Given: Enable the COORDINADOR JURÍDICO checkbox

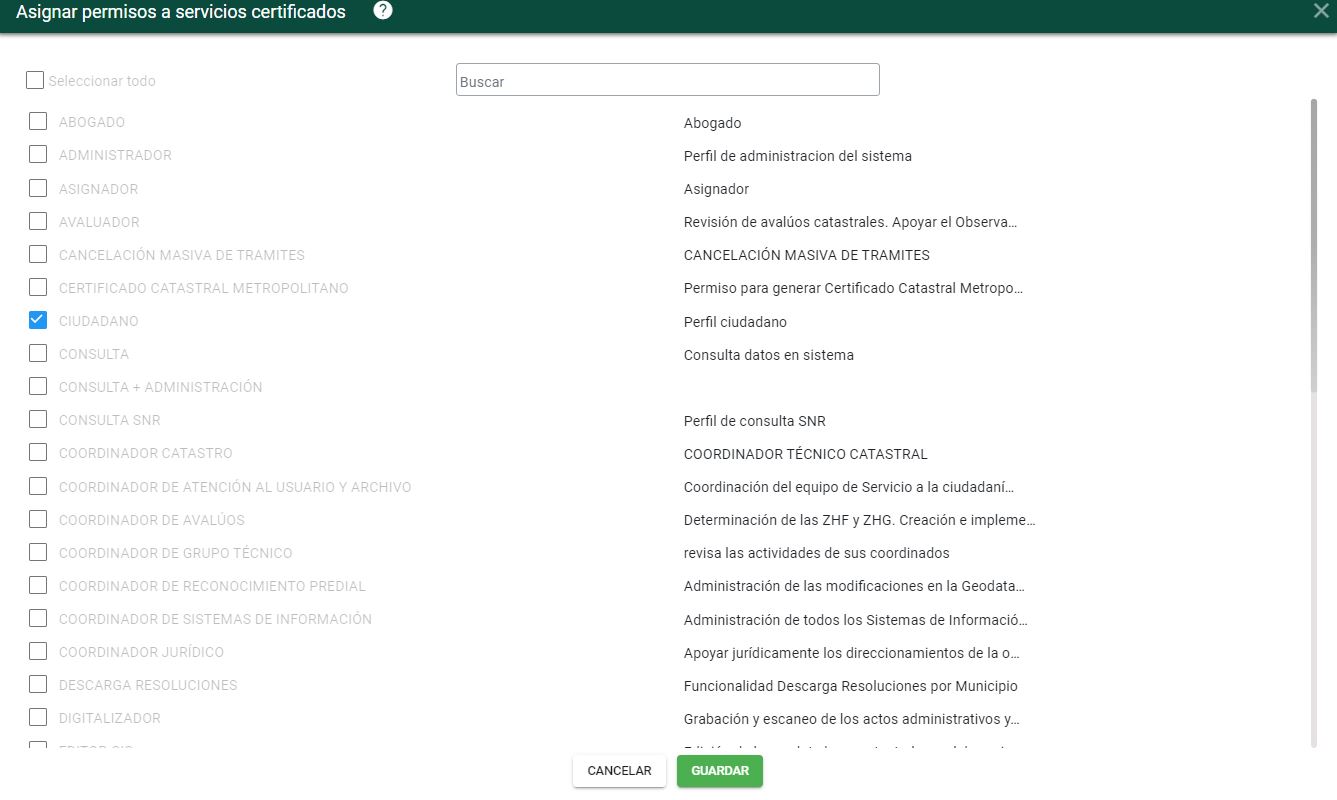Looking at the screenshot, I should click(x=38, y=652).
